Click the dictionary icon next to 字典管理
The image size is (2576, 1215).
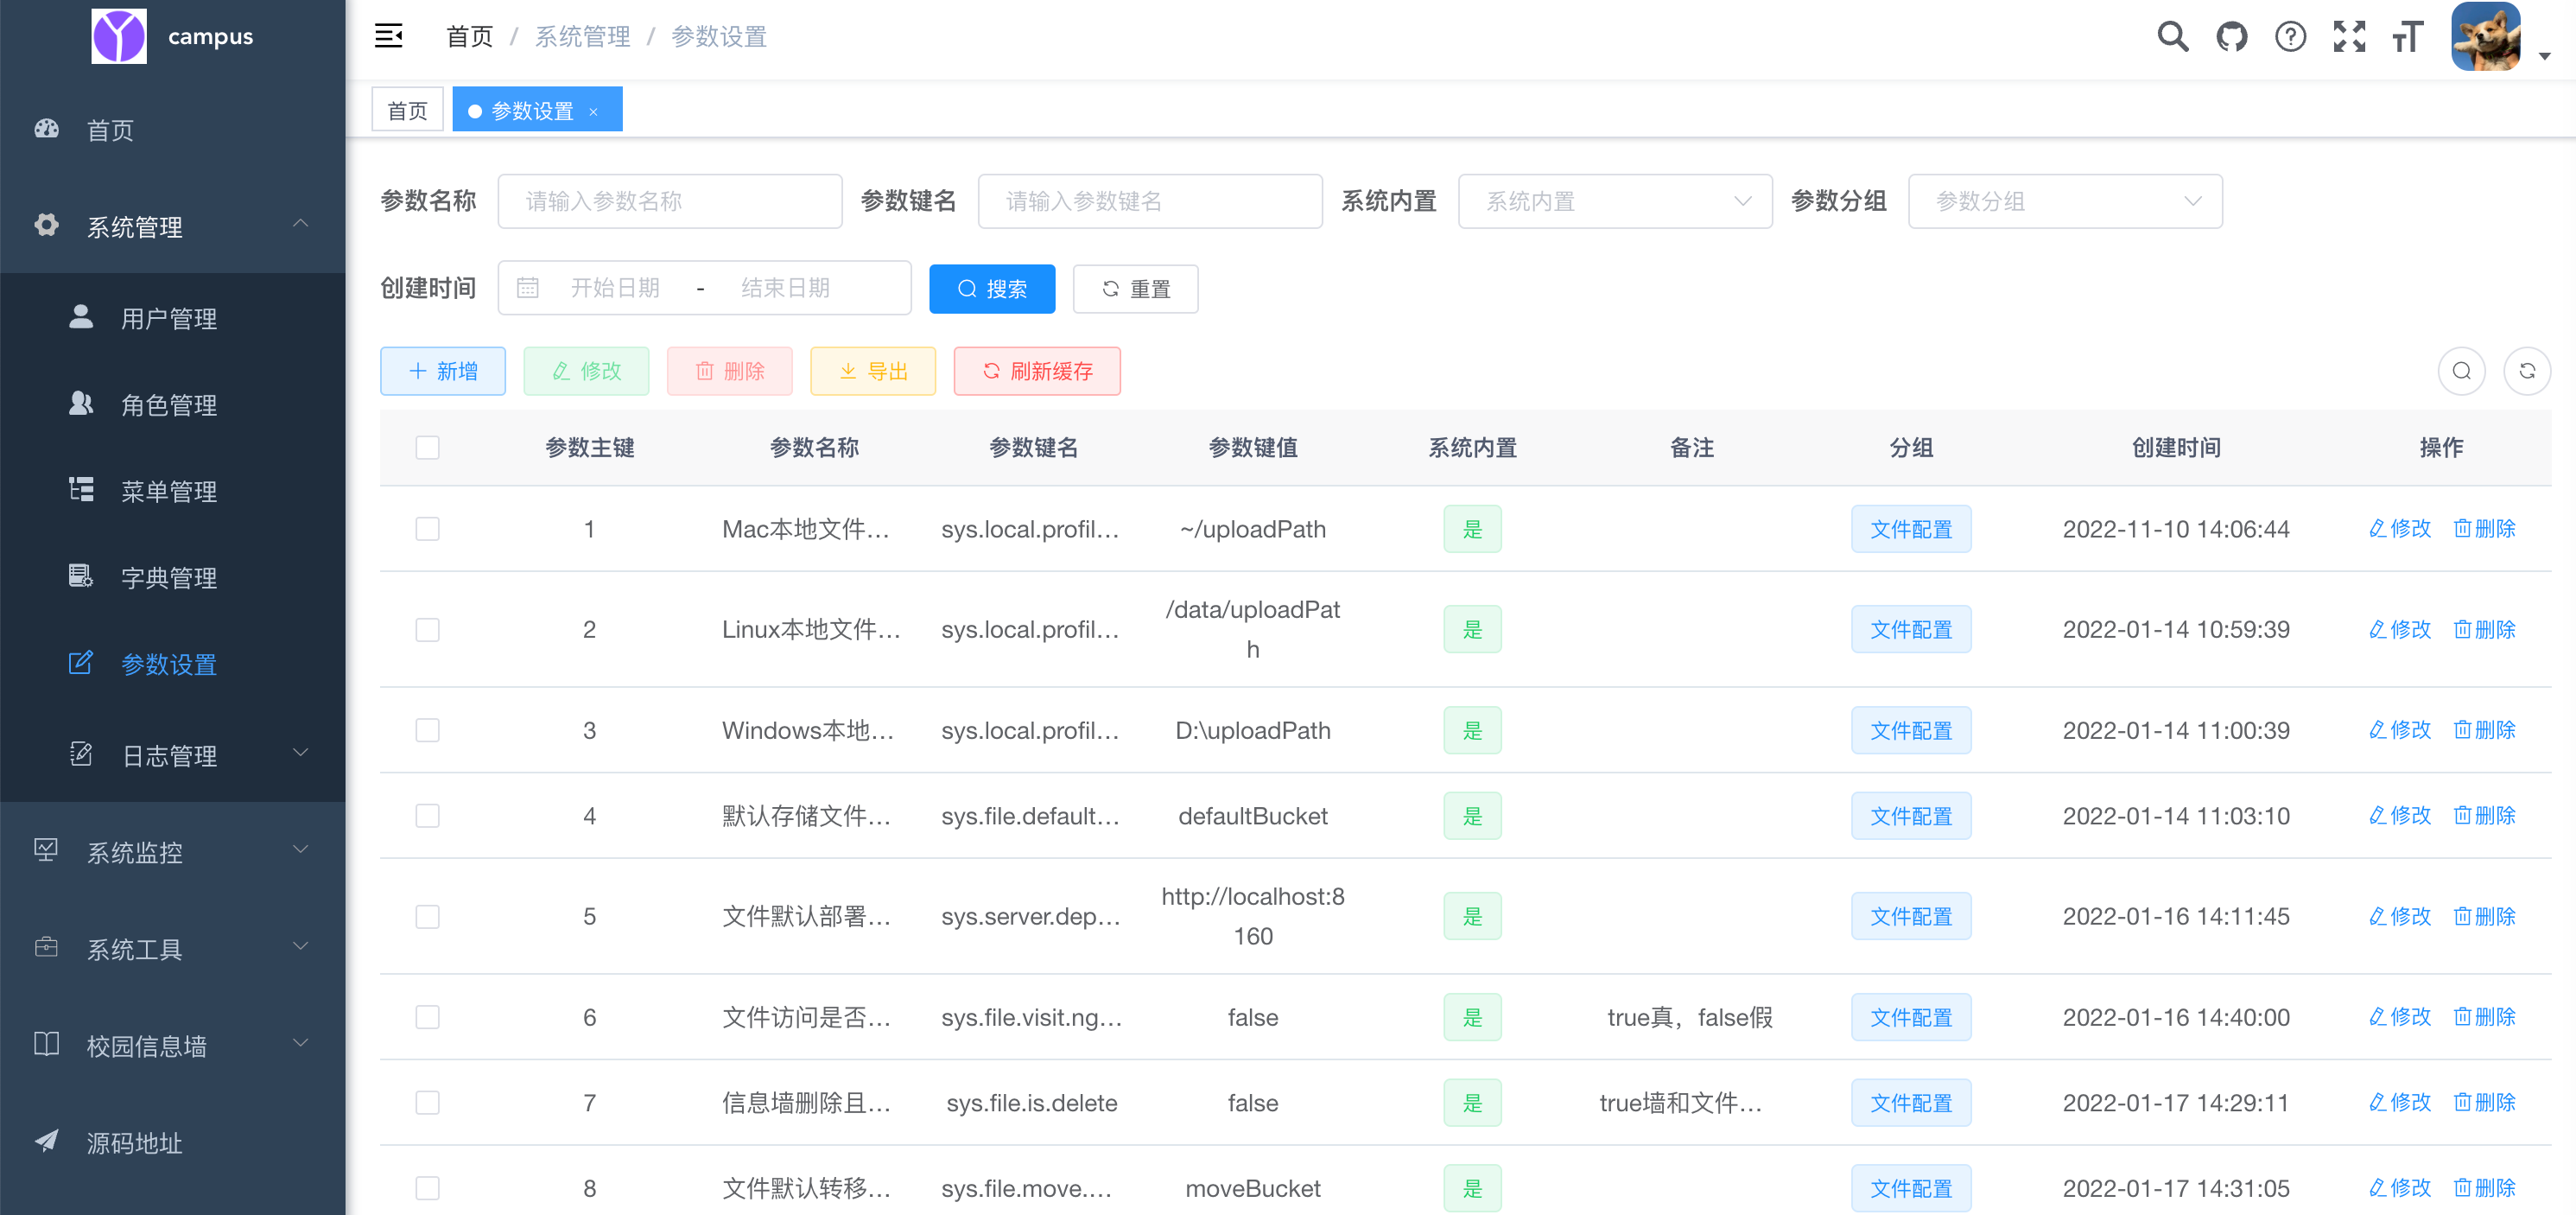click(81, 576)
